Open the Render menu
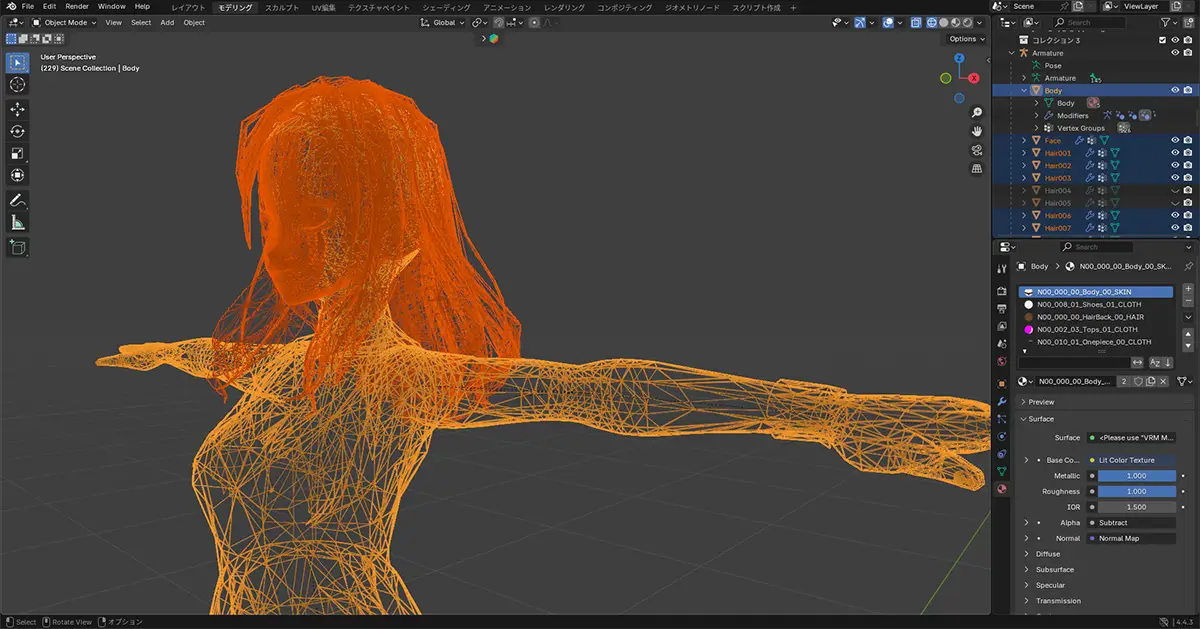 (77, 6)
